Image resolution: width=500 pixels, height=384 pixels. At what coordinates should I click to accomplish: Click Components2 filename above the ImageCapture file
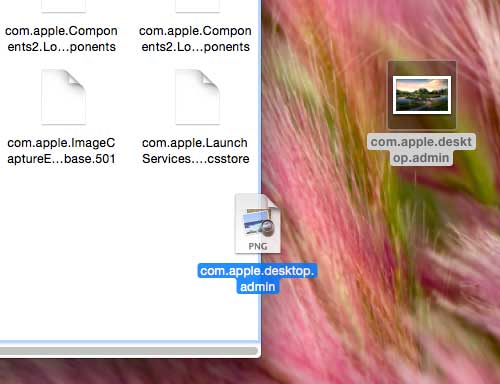point(61,39)
